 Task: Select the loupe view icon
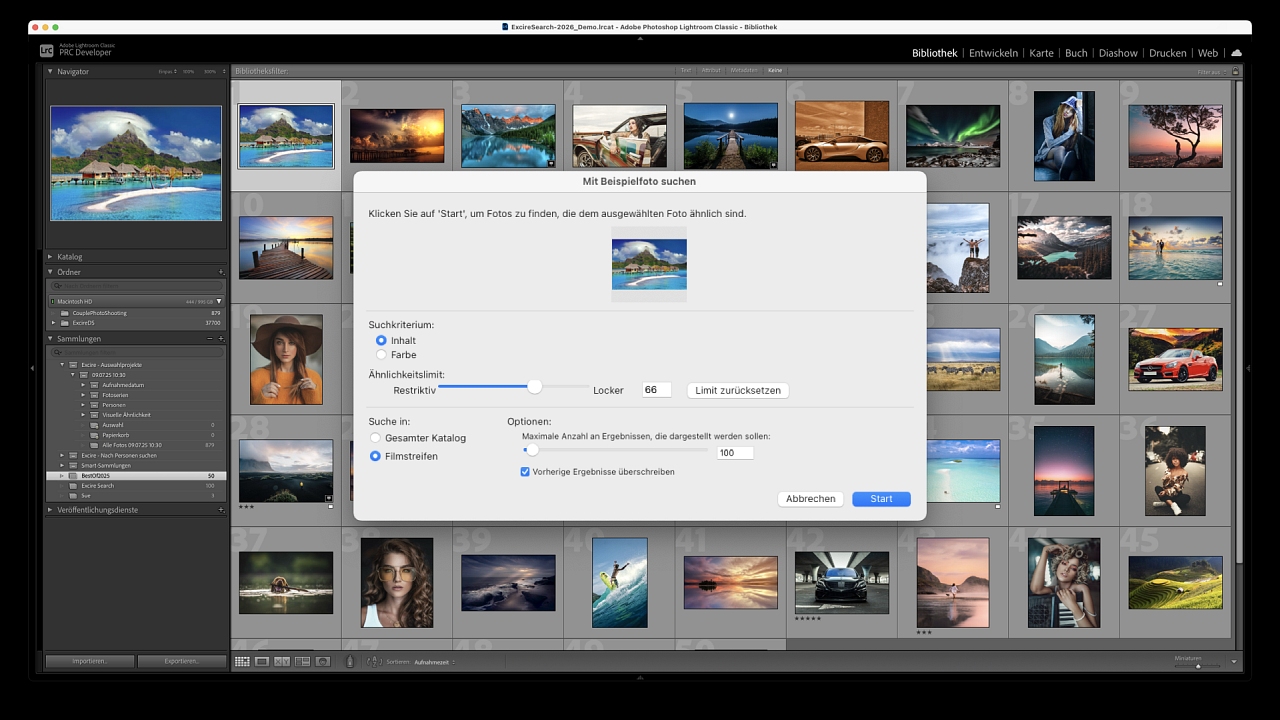[x=262, y=662]
